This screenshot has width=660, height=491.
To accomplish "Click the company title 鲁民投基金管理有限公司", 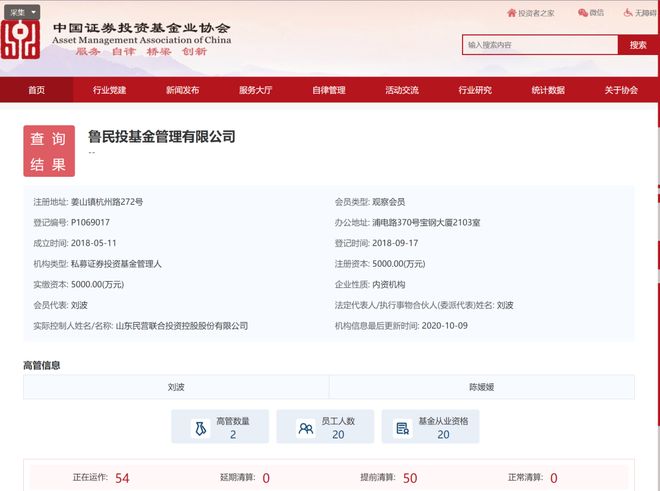I will 162,136.
